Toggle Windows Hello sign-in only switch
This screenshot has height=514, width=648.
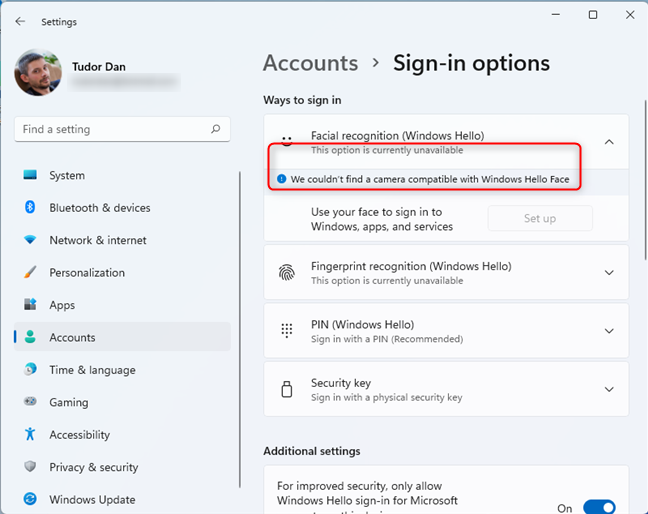[x=599, y=507]
